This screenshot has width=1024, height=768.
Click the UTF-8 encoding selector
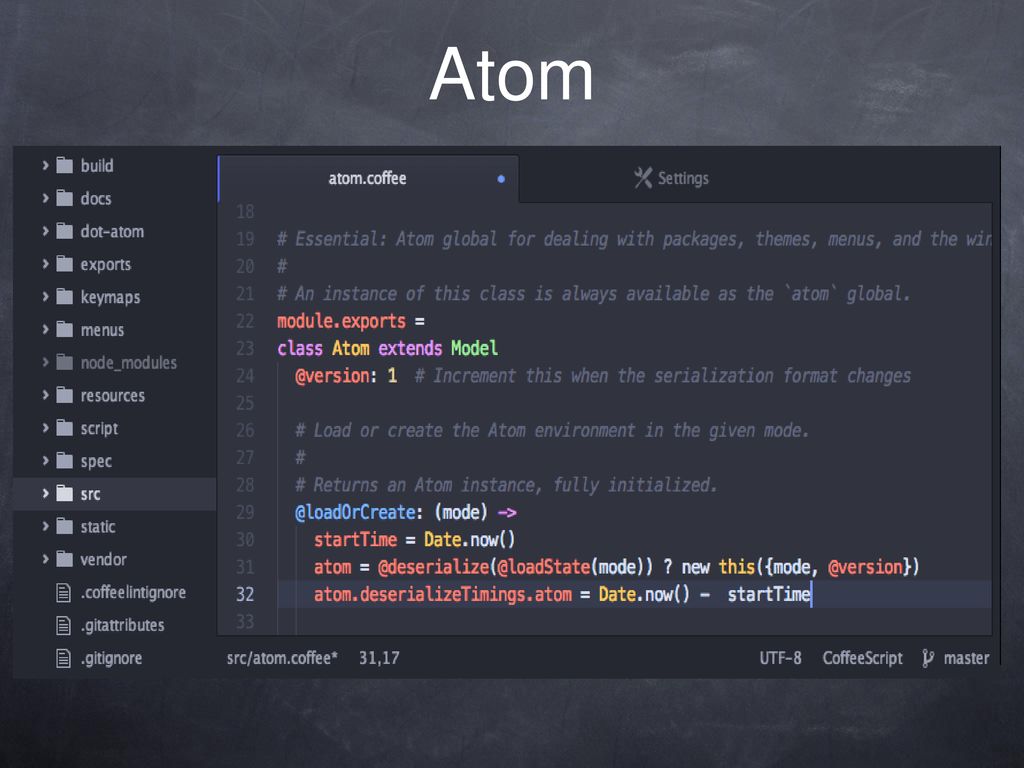click(x=780, y=658)
